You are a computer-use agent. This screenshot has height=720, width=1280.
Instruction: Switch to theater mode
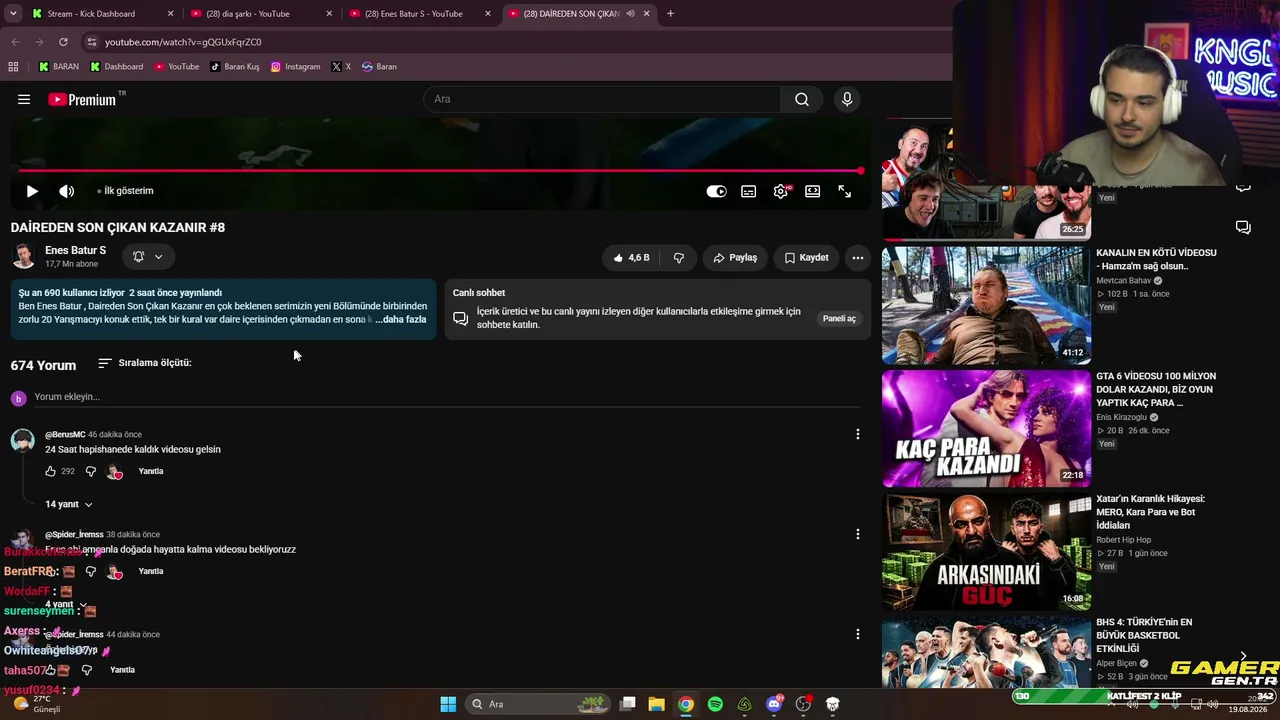pyautogui.click(x=813, y=191)
